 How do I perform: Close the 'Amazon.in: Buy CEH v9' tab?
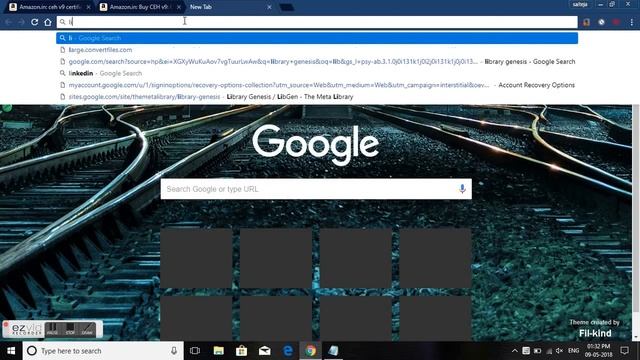click(179, 7)
